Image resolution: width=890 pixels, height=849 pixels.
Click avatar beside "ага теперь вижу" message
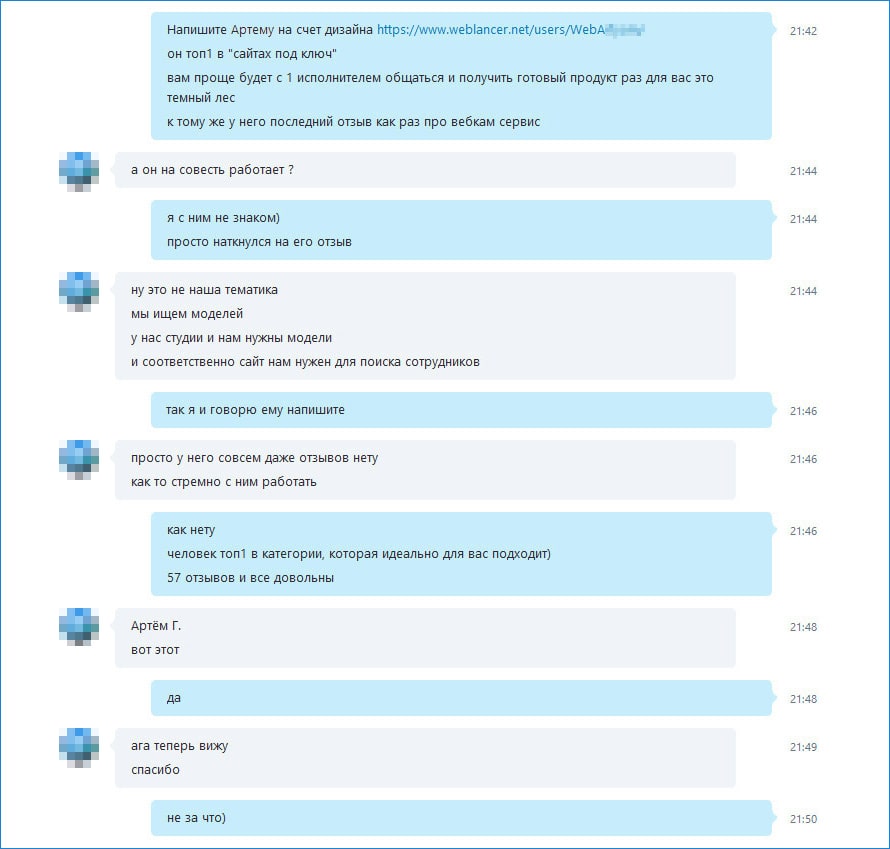pyautogui.click(x=79, y=747)
